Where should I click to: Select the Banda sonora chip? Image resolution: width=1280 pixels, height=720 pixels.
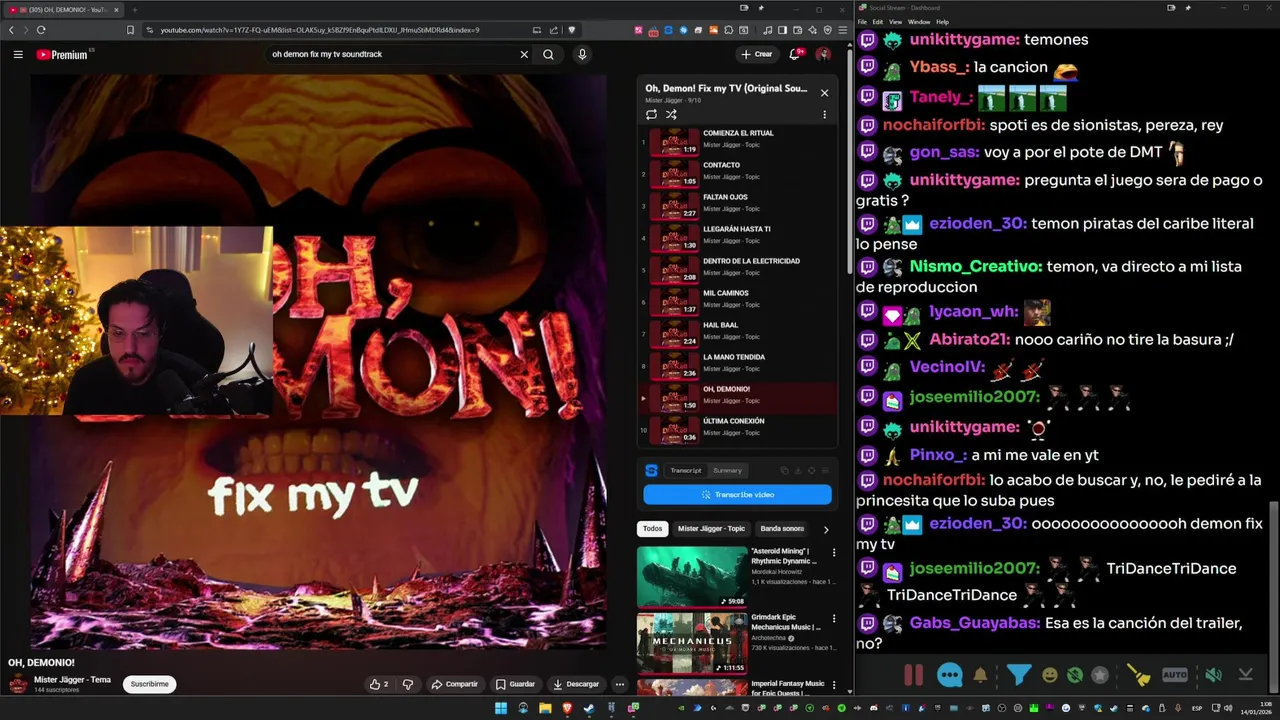tap(782, 529)
